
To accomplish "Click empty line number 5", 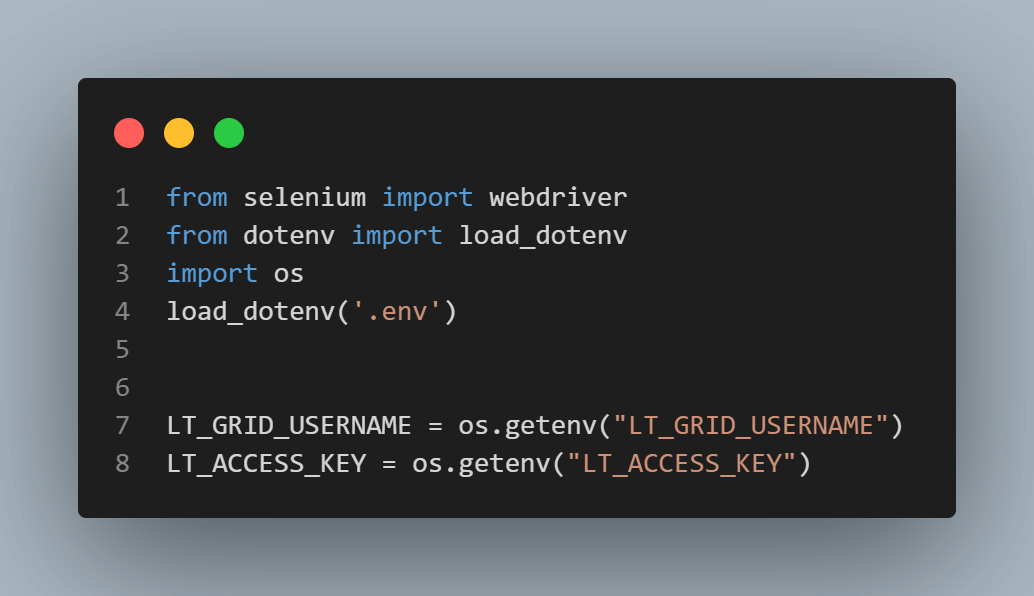I will (122, 350).
